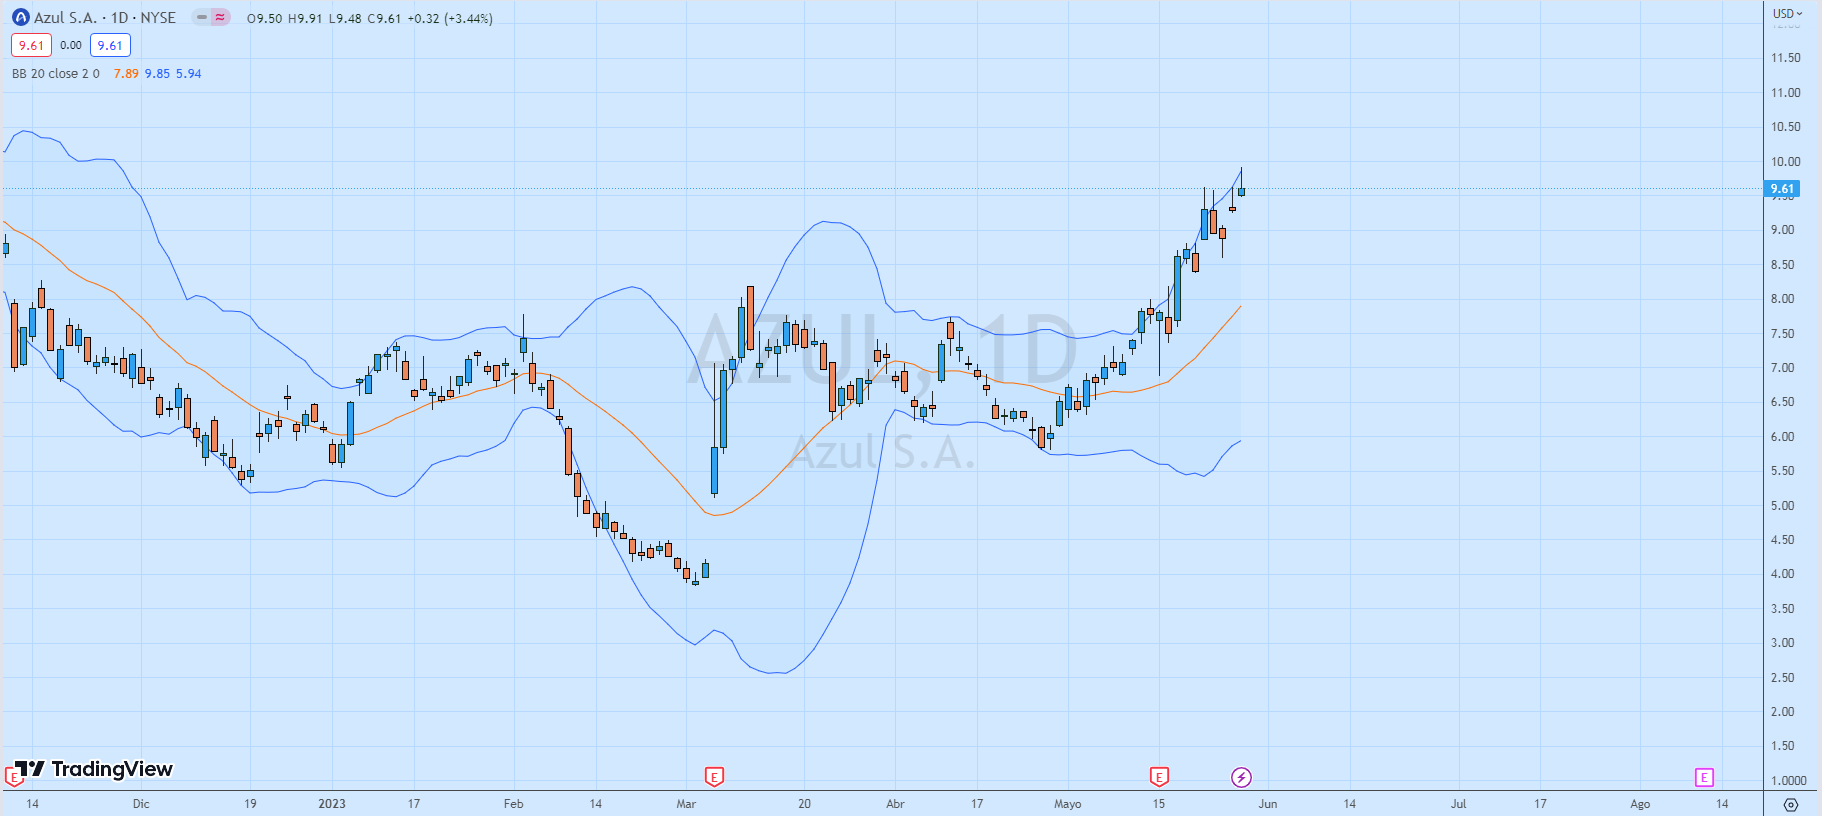Click the 5.00 price scale label

1782,505
